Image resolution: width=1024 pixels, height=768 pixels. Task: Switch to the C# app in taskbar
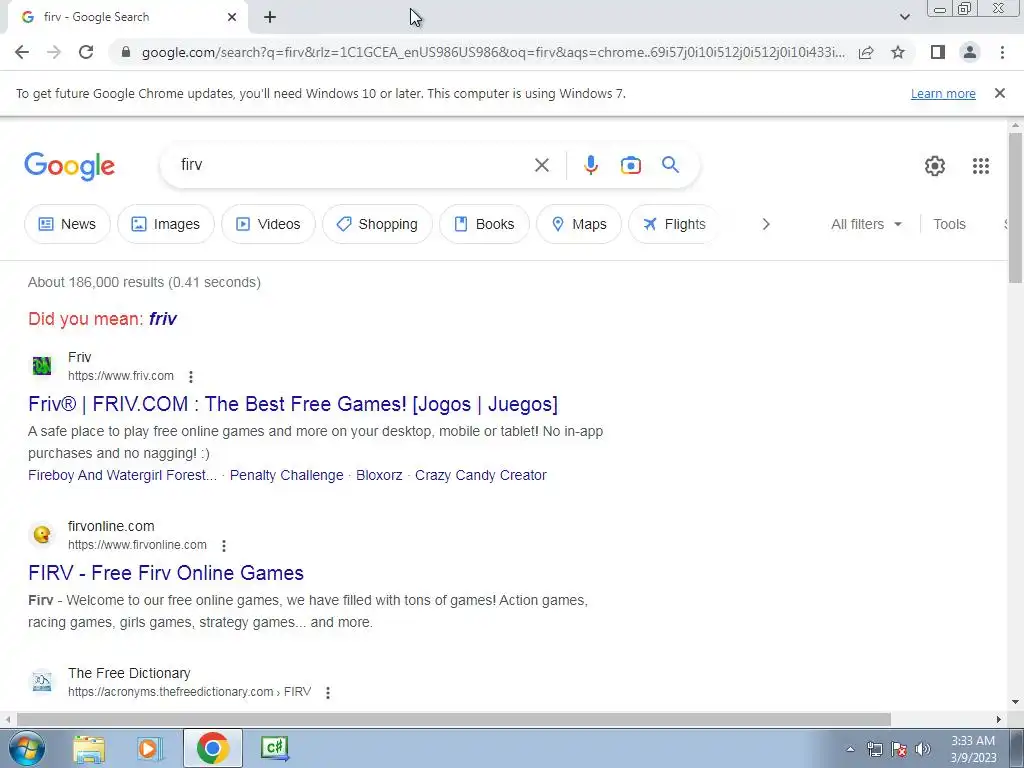(x=274, y=748)
